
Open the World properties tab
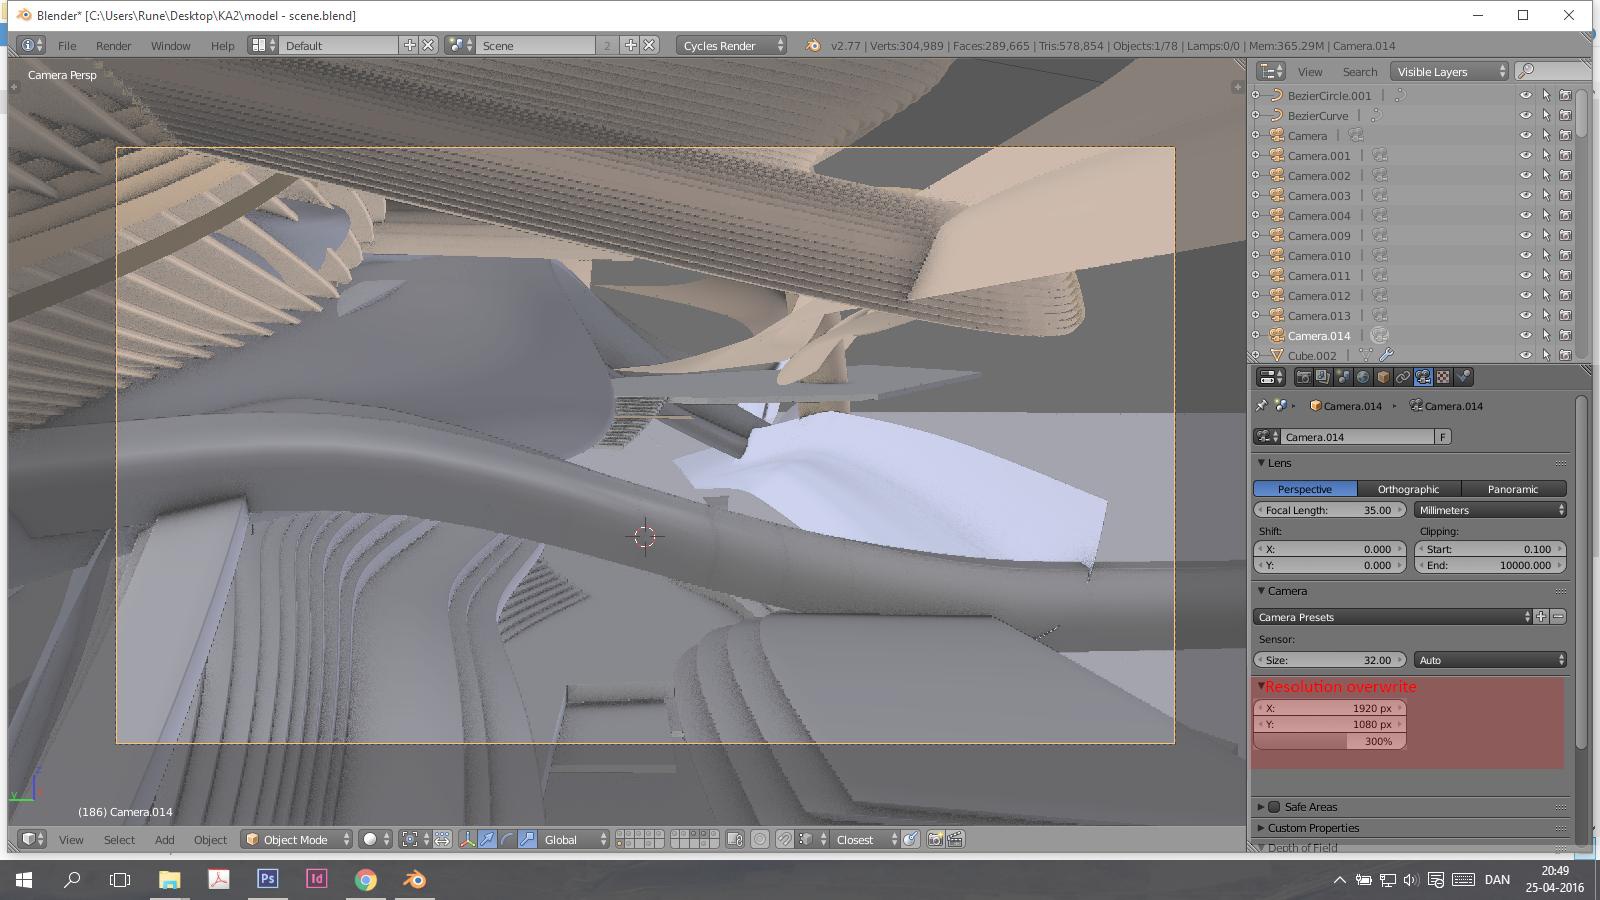[1363, 377]
